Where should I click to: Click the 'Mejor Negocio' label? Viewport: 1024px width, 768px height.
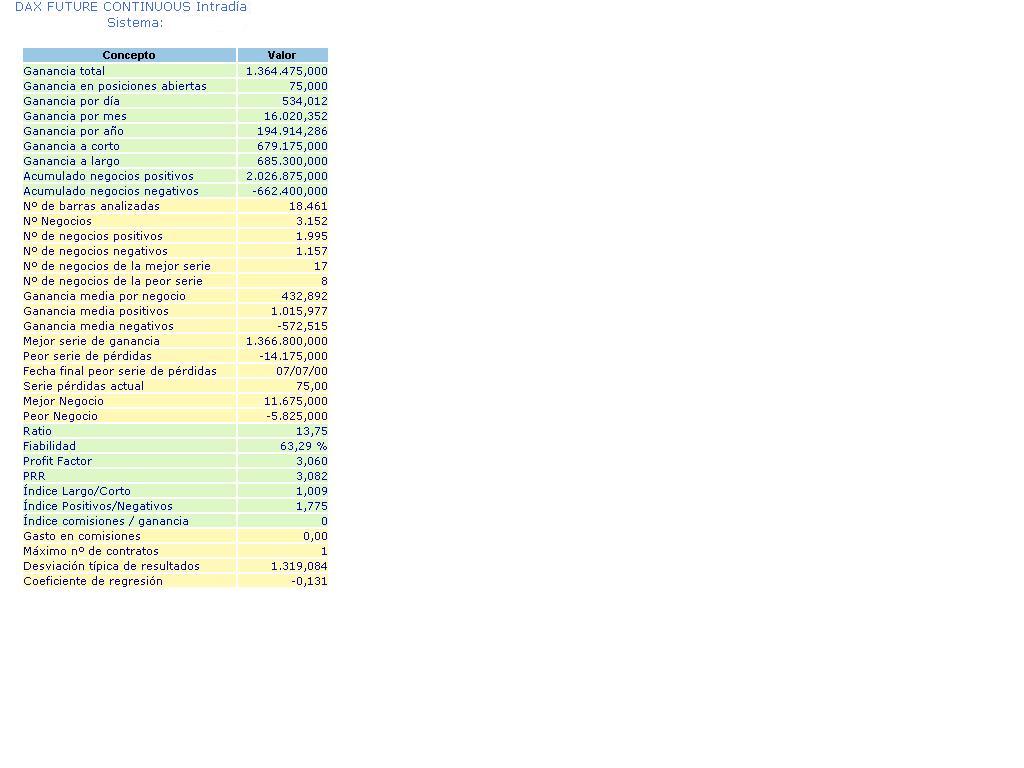point(63,402)
